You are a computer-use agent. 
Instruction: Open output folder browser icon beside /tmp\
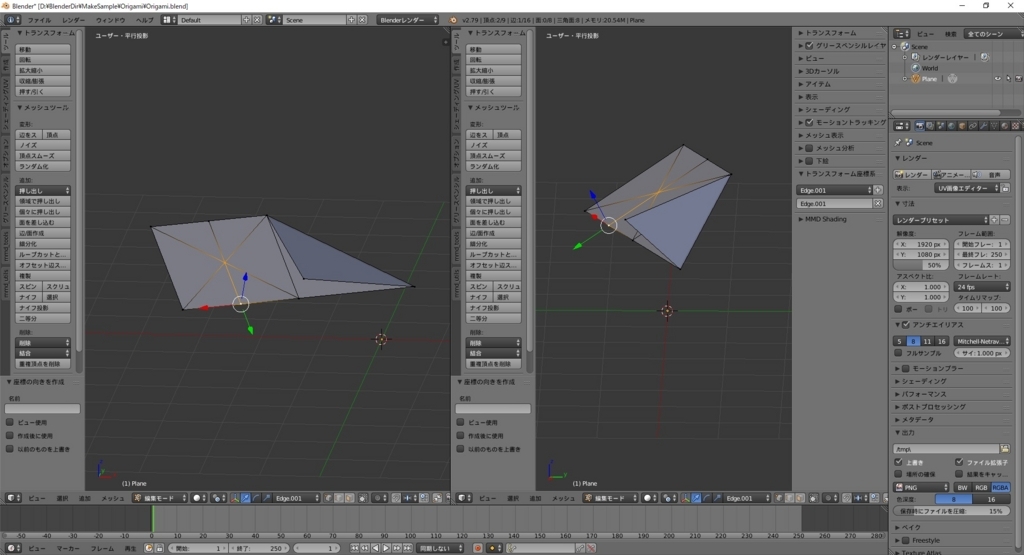(x=1004, y=449)
